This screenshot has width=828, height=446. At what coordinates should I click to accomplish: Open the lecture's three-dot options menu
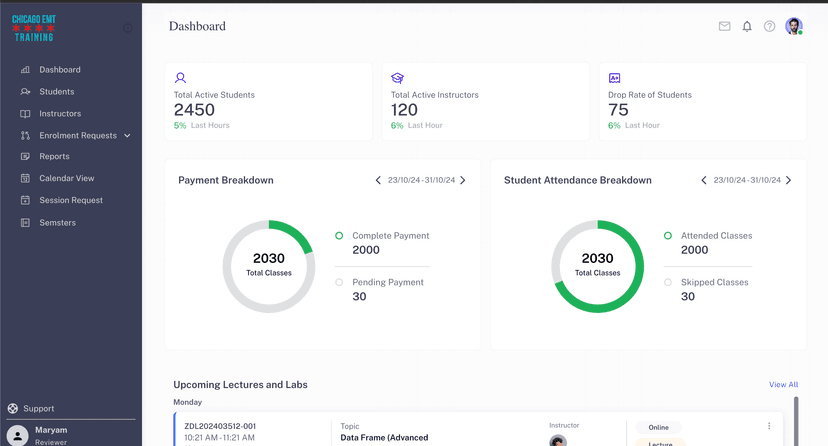point(769,426)
